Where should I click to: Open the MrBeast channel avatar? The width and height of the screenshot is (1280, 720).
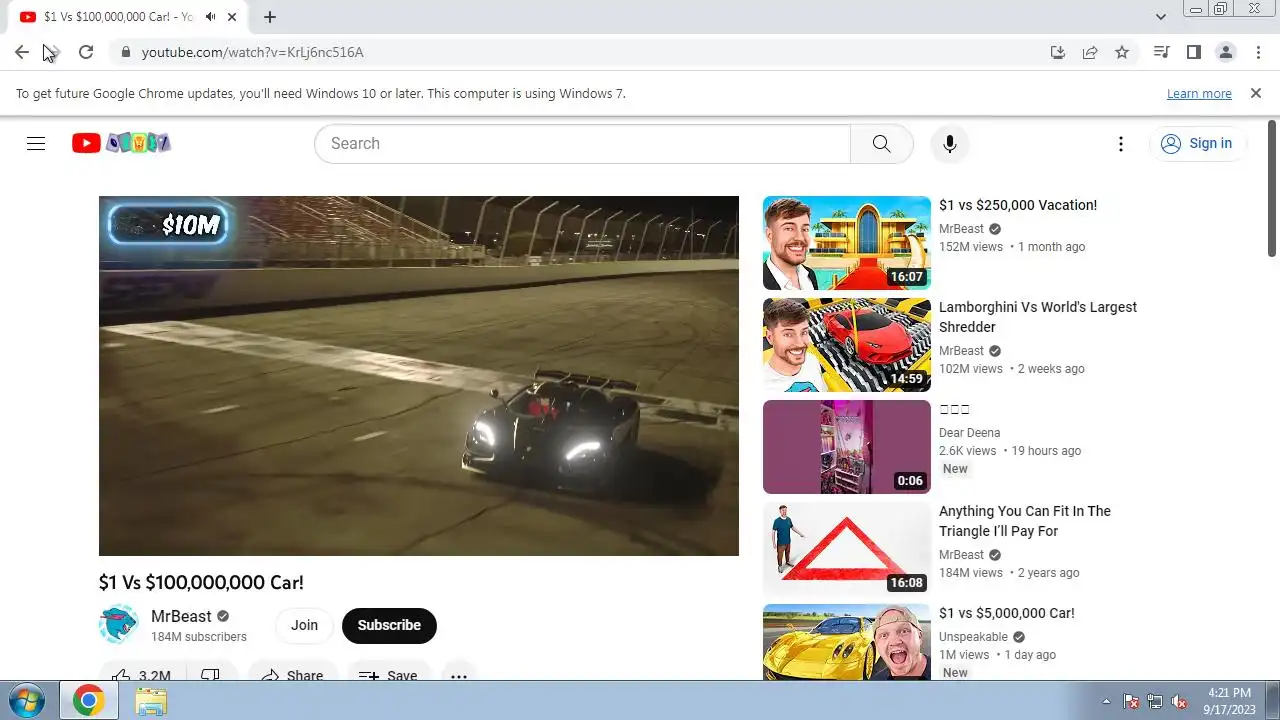coord(119,625)
